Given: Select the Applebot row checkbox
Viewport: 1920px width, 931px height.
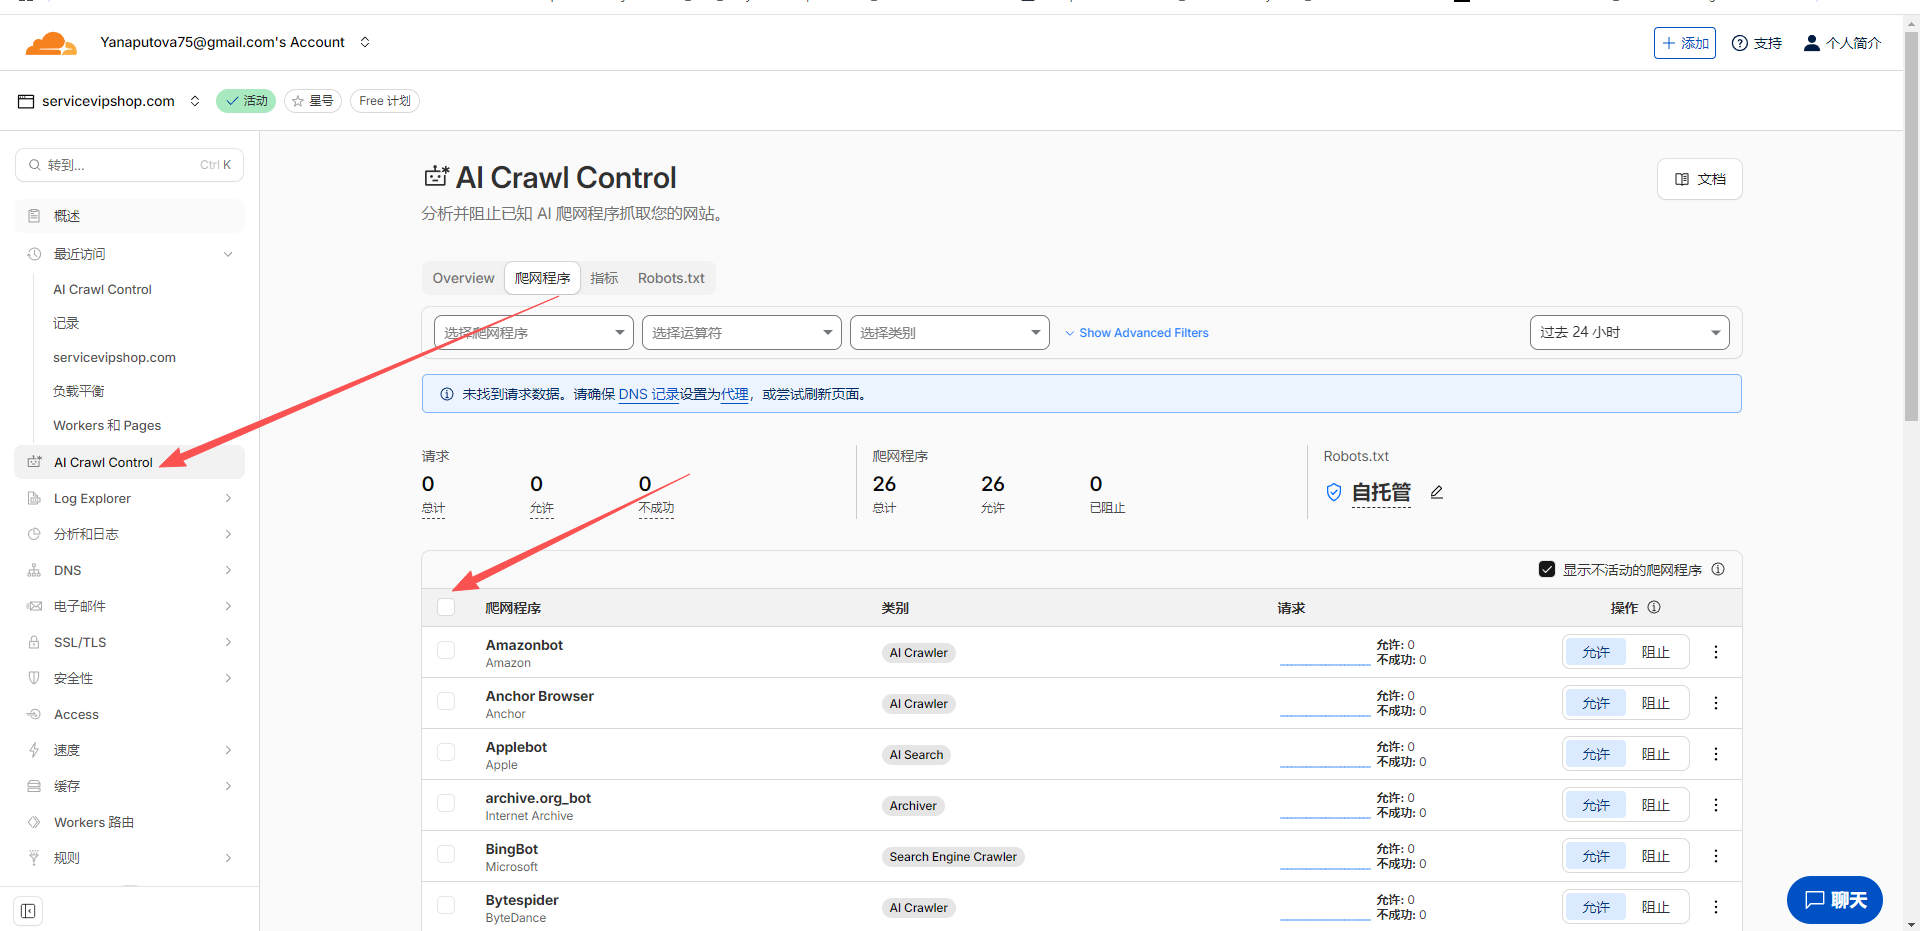Looking at the screenshot, I should pyautogui.click(x=446, y=753).
